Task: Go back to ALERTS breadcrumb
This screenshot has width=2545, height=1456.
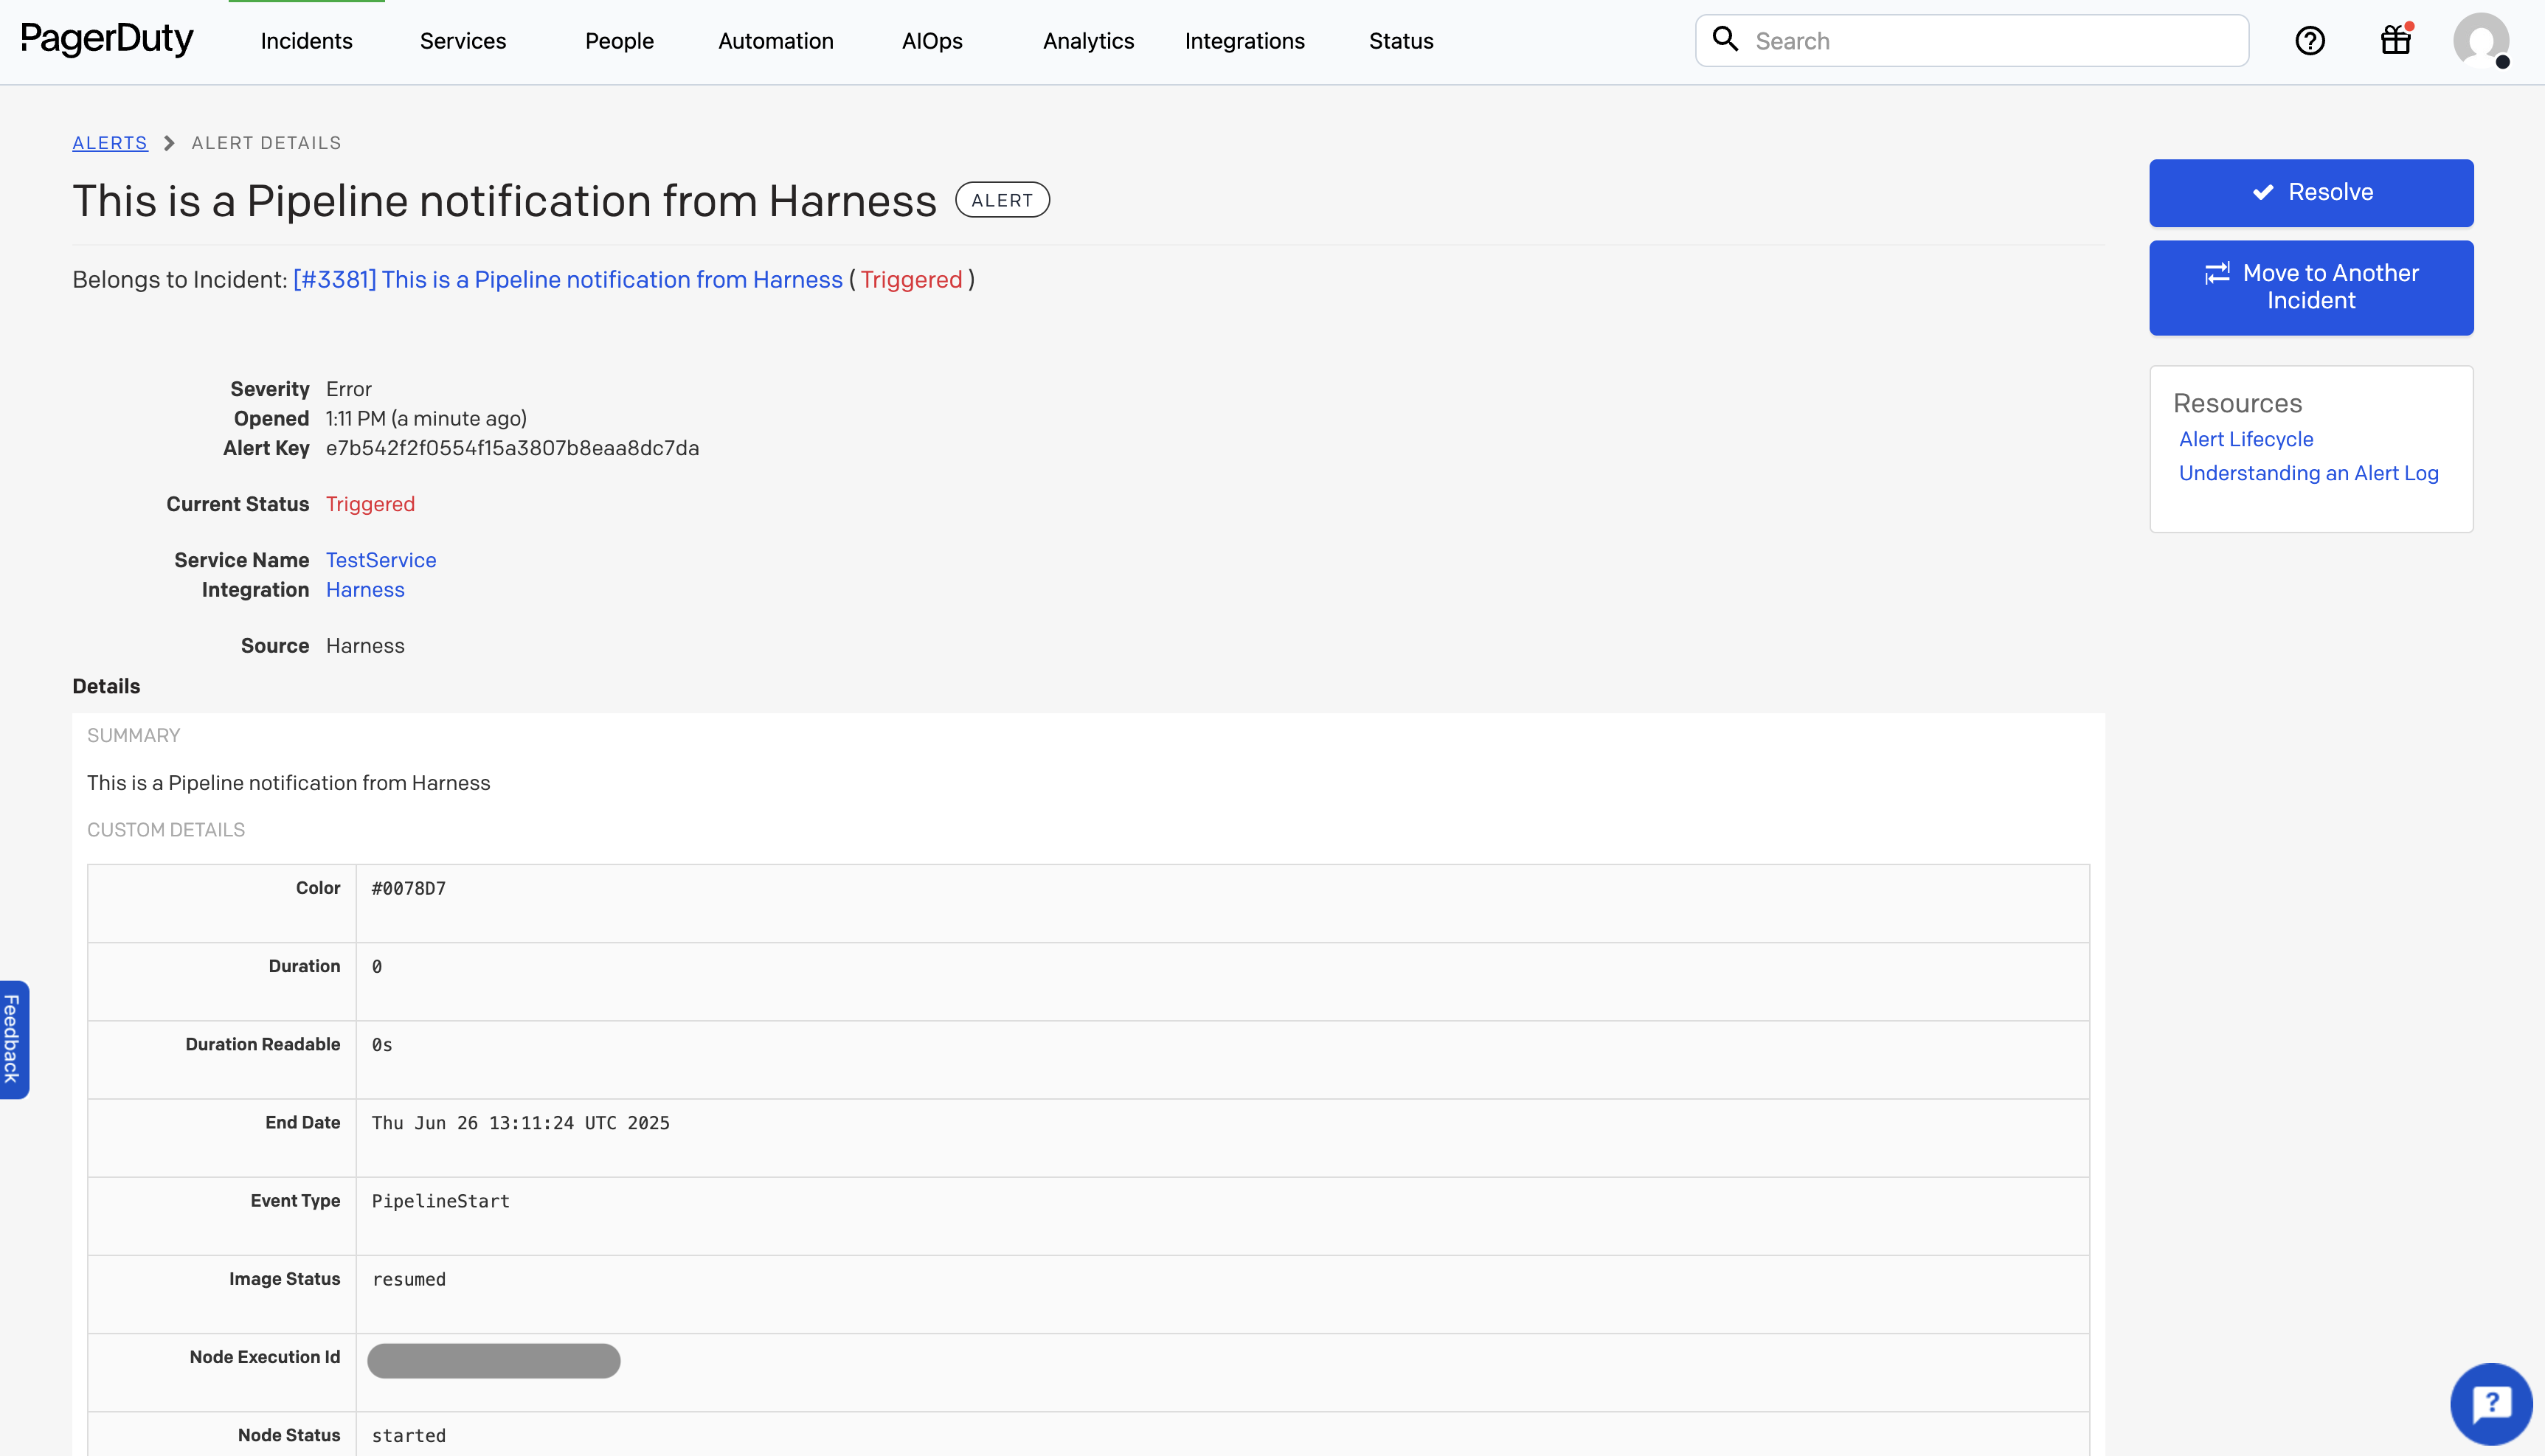Action: [x=109, y=143]
